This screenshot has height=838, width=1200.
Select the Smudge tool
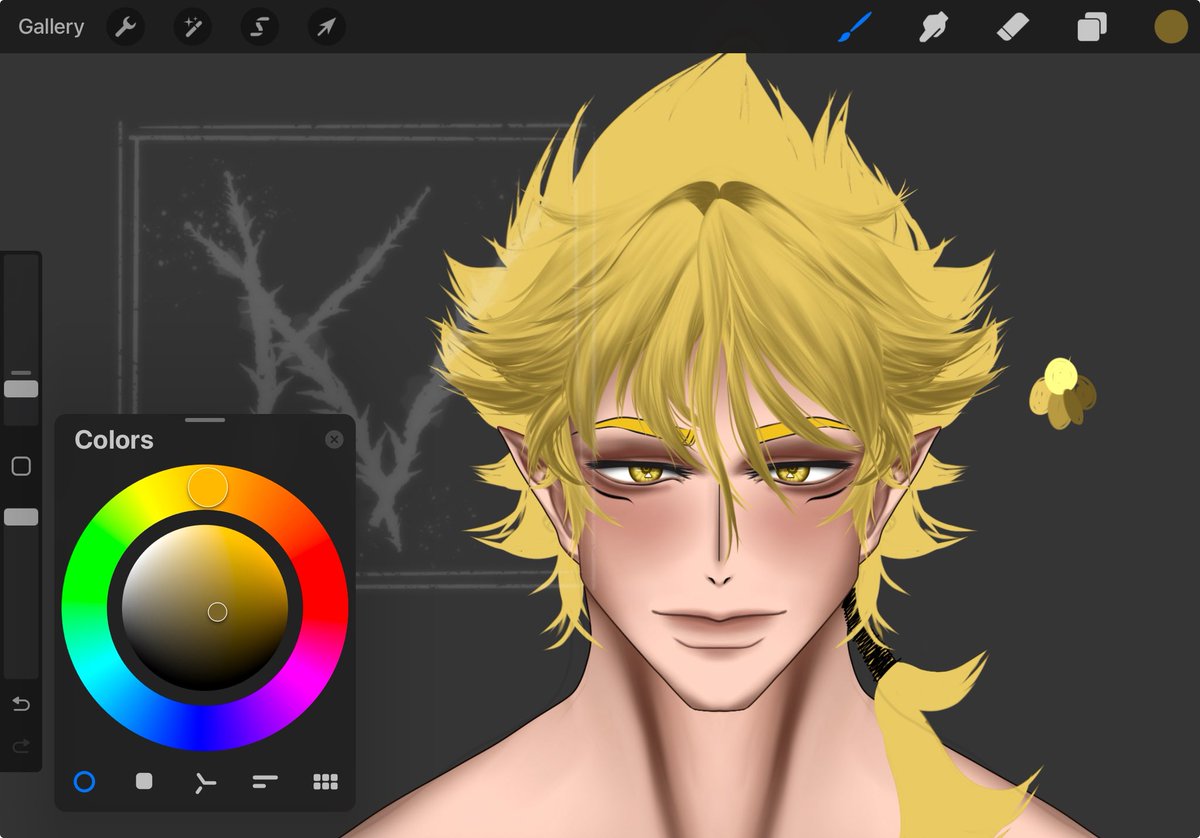pyautogui.click(x=934, y=27)
